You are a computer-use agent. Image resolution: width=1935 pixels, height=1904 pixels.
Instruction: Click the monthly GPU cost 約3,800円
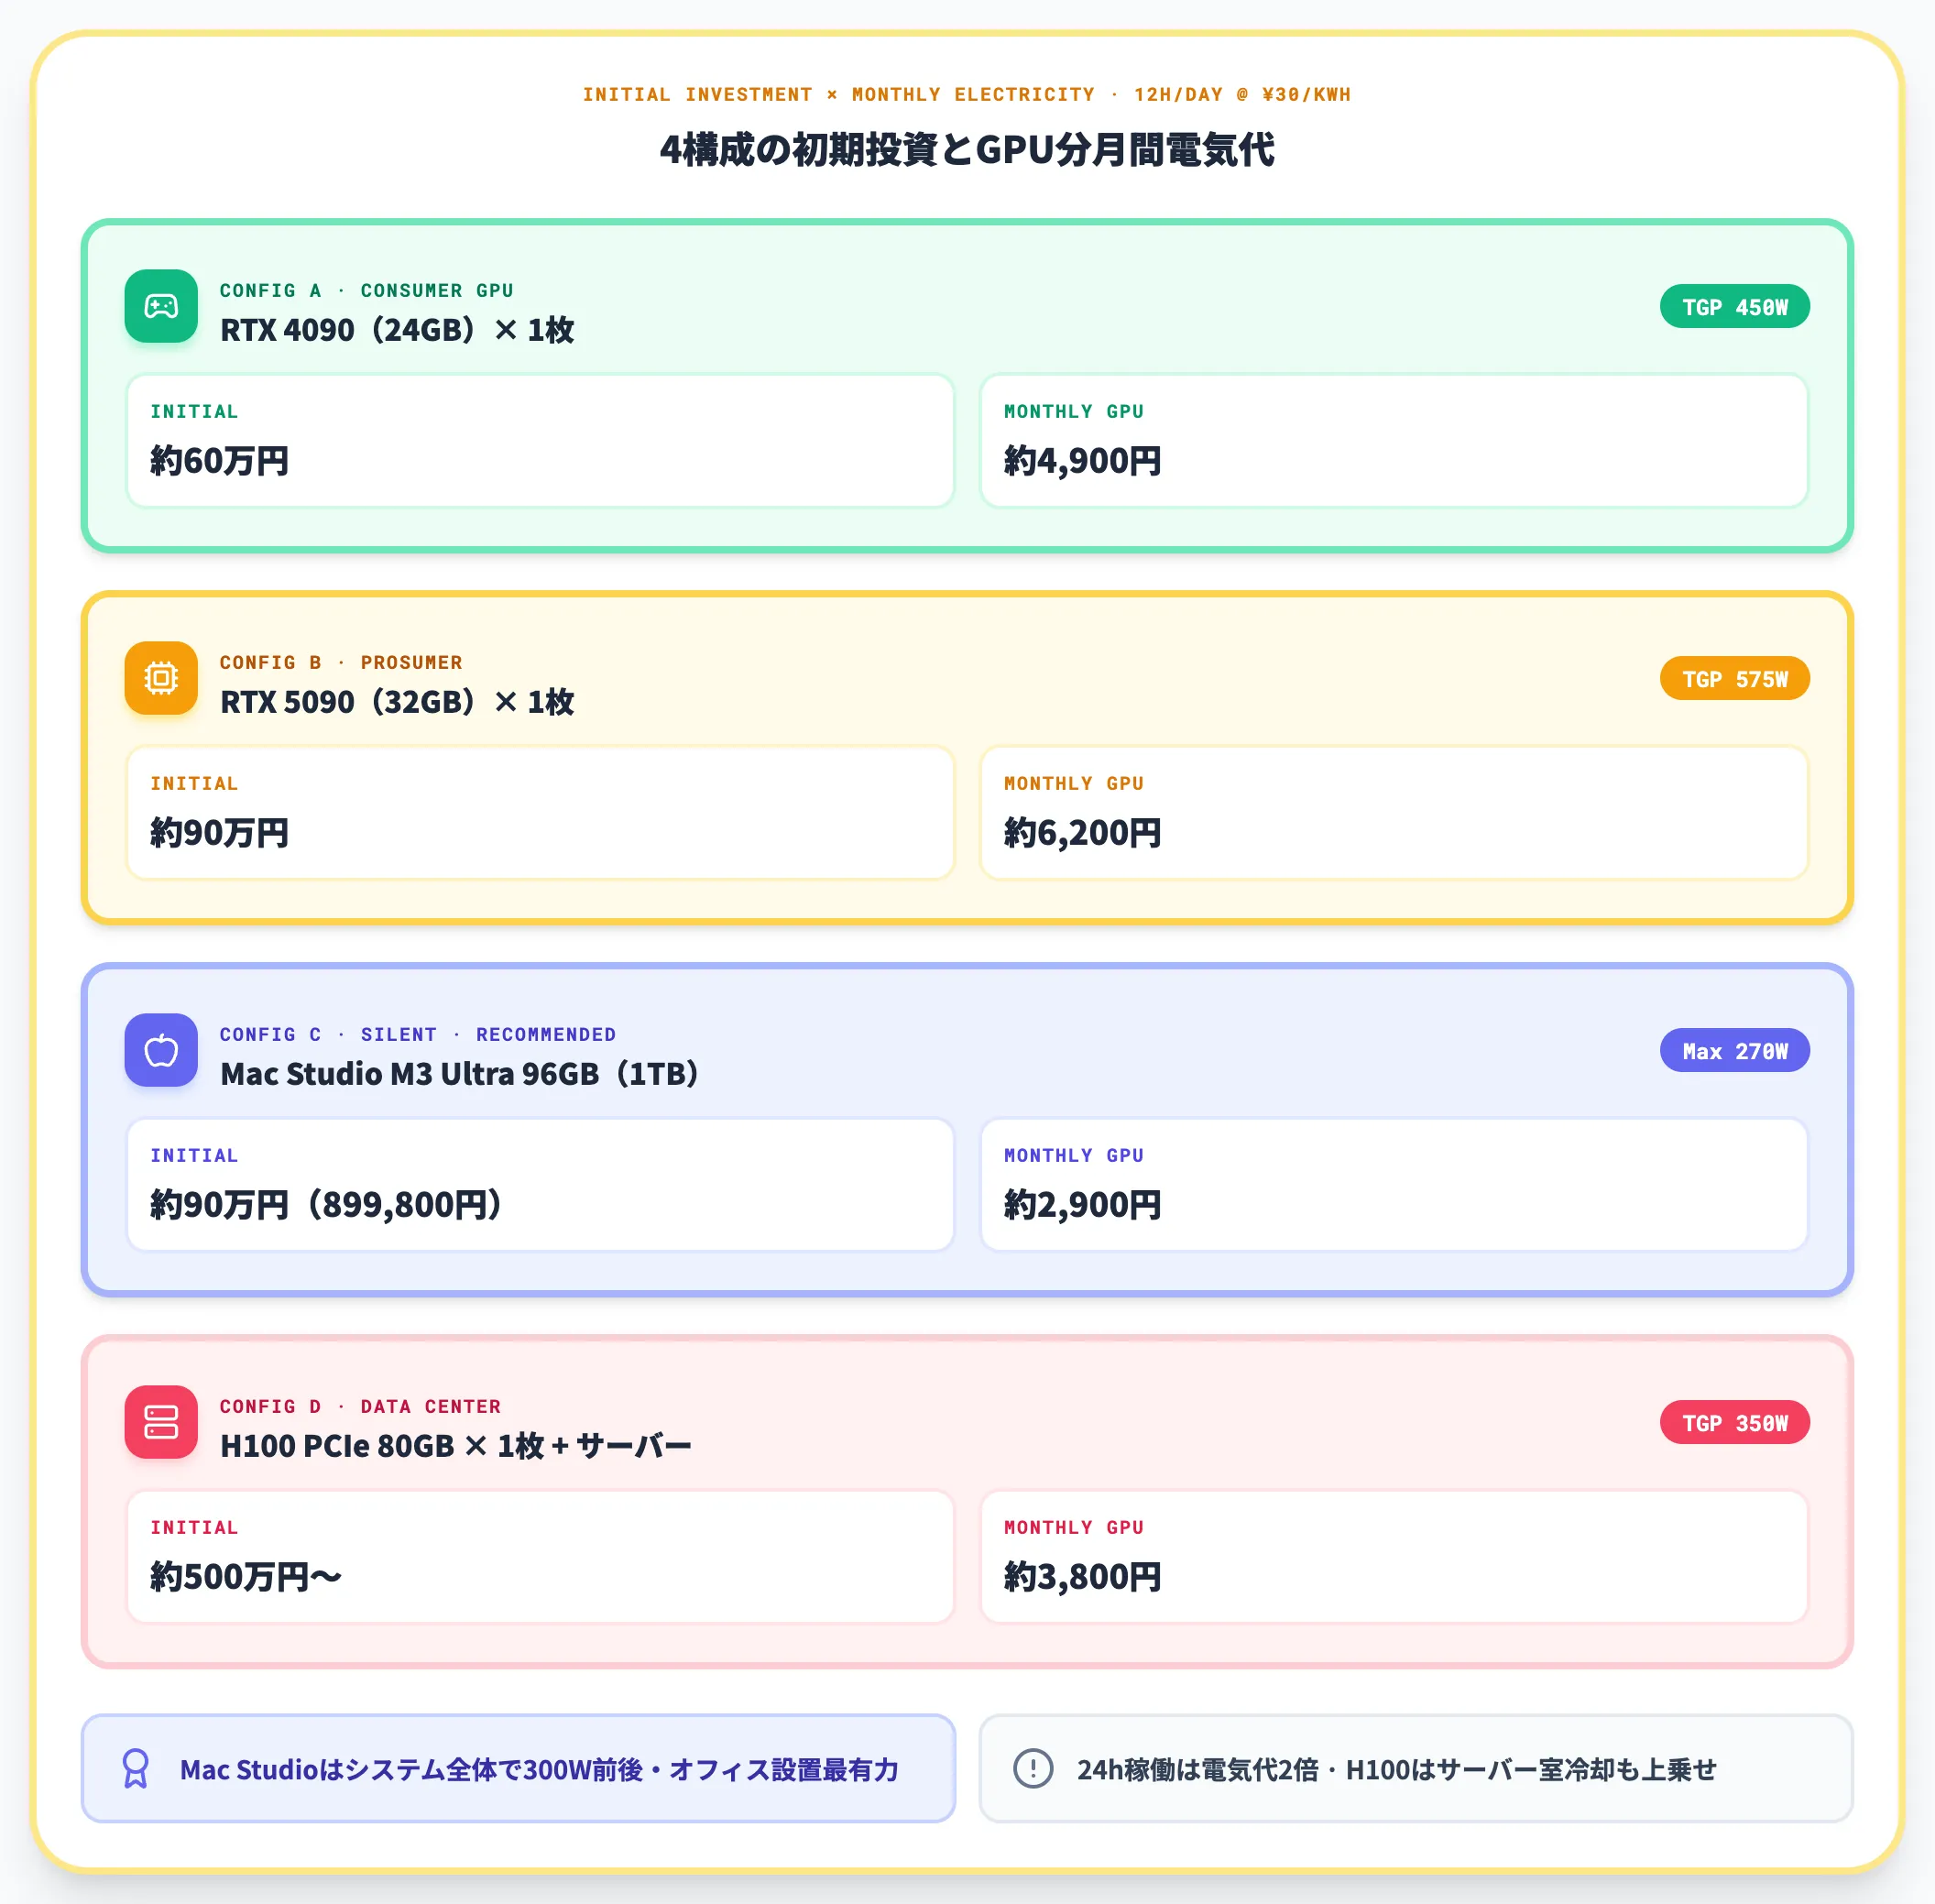click(1083, 1577)
